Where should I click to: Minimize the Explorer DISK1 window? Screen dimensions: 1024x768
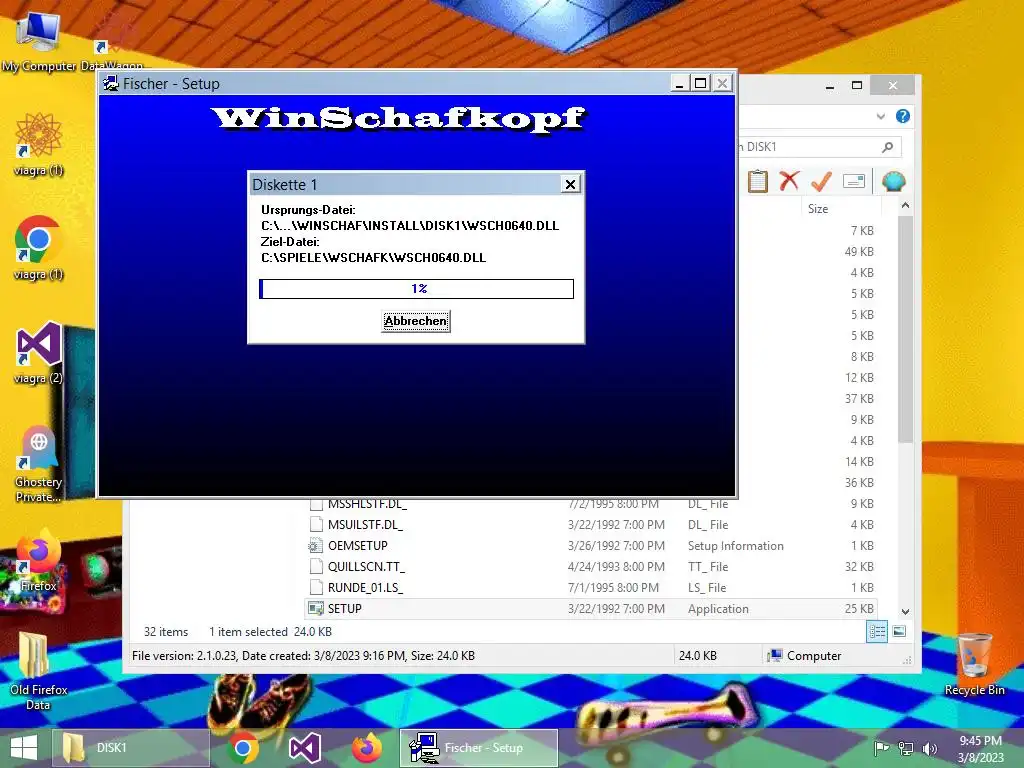point(829,86)
